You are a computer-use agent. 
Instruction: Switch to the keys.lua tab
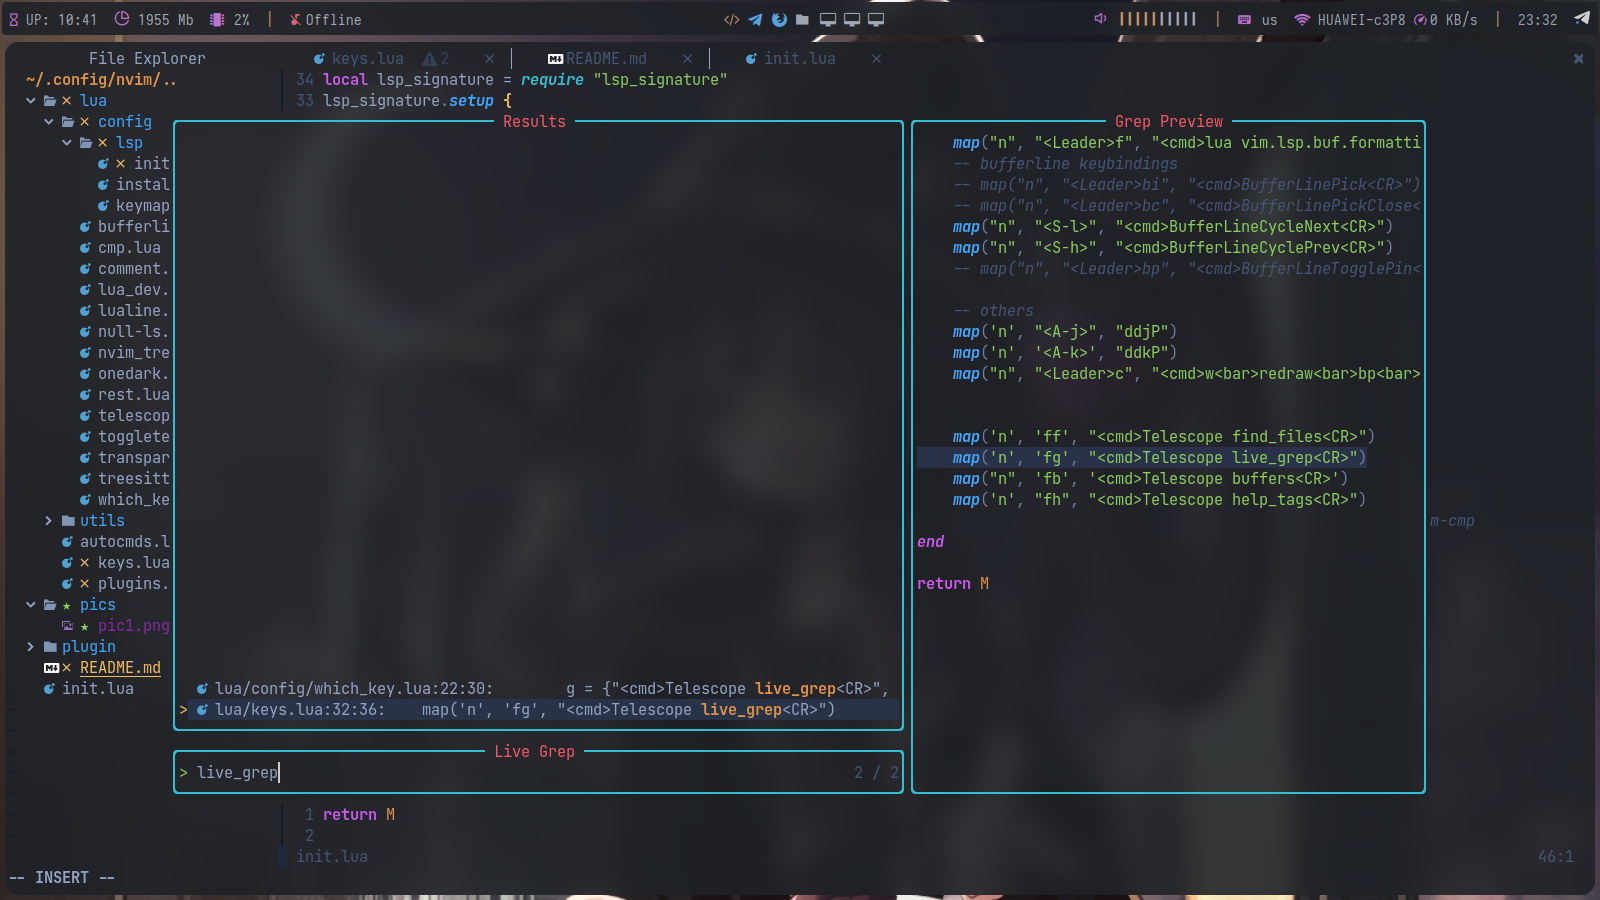(367, 59)
